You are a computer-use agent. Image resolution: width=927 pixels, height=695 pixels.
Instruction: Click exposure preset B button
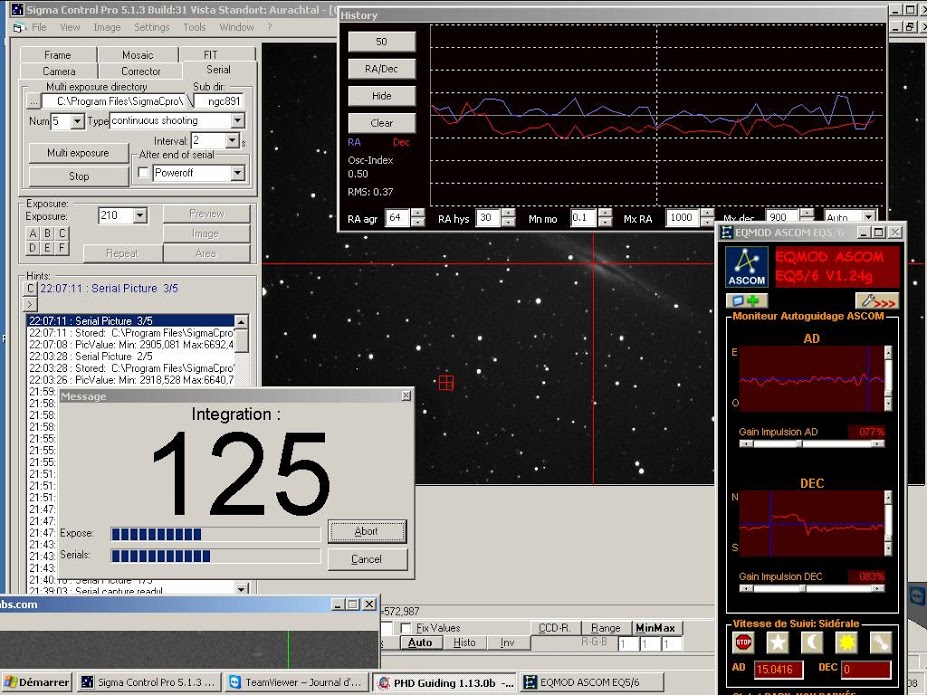(x=47, y=233)
